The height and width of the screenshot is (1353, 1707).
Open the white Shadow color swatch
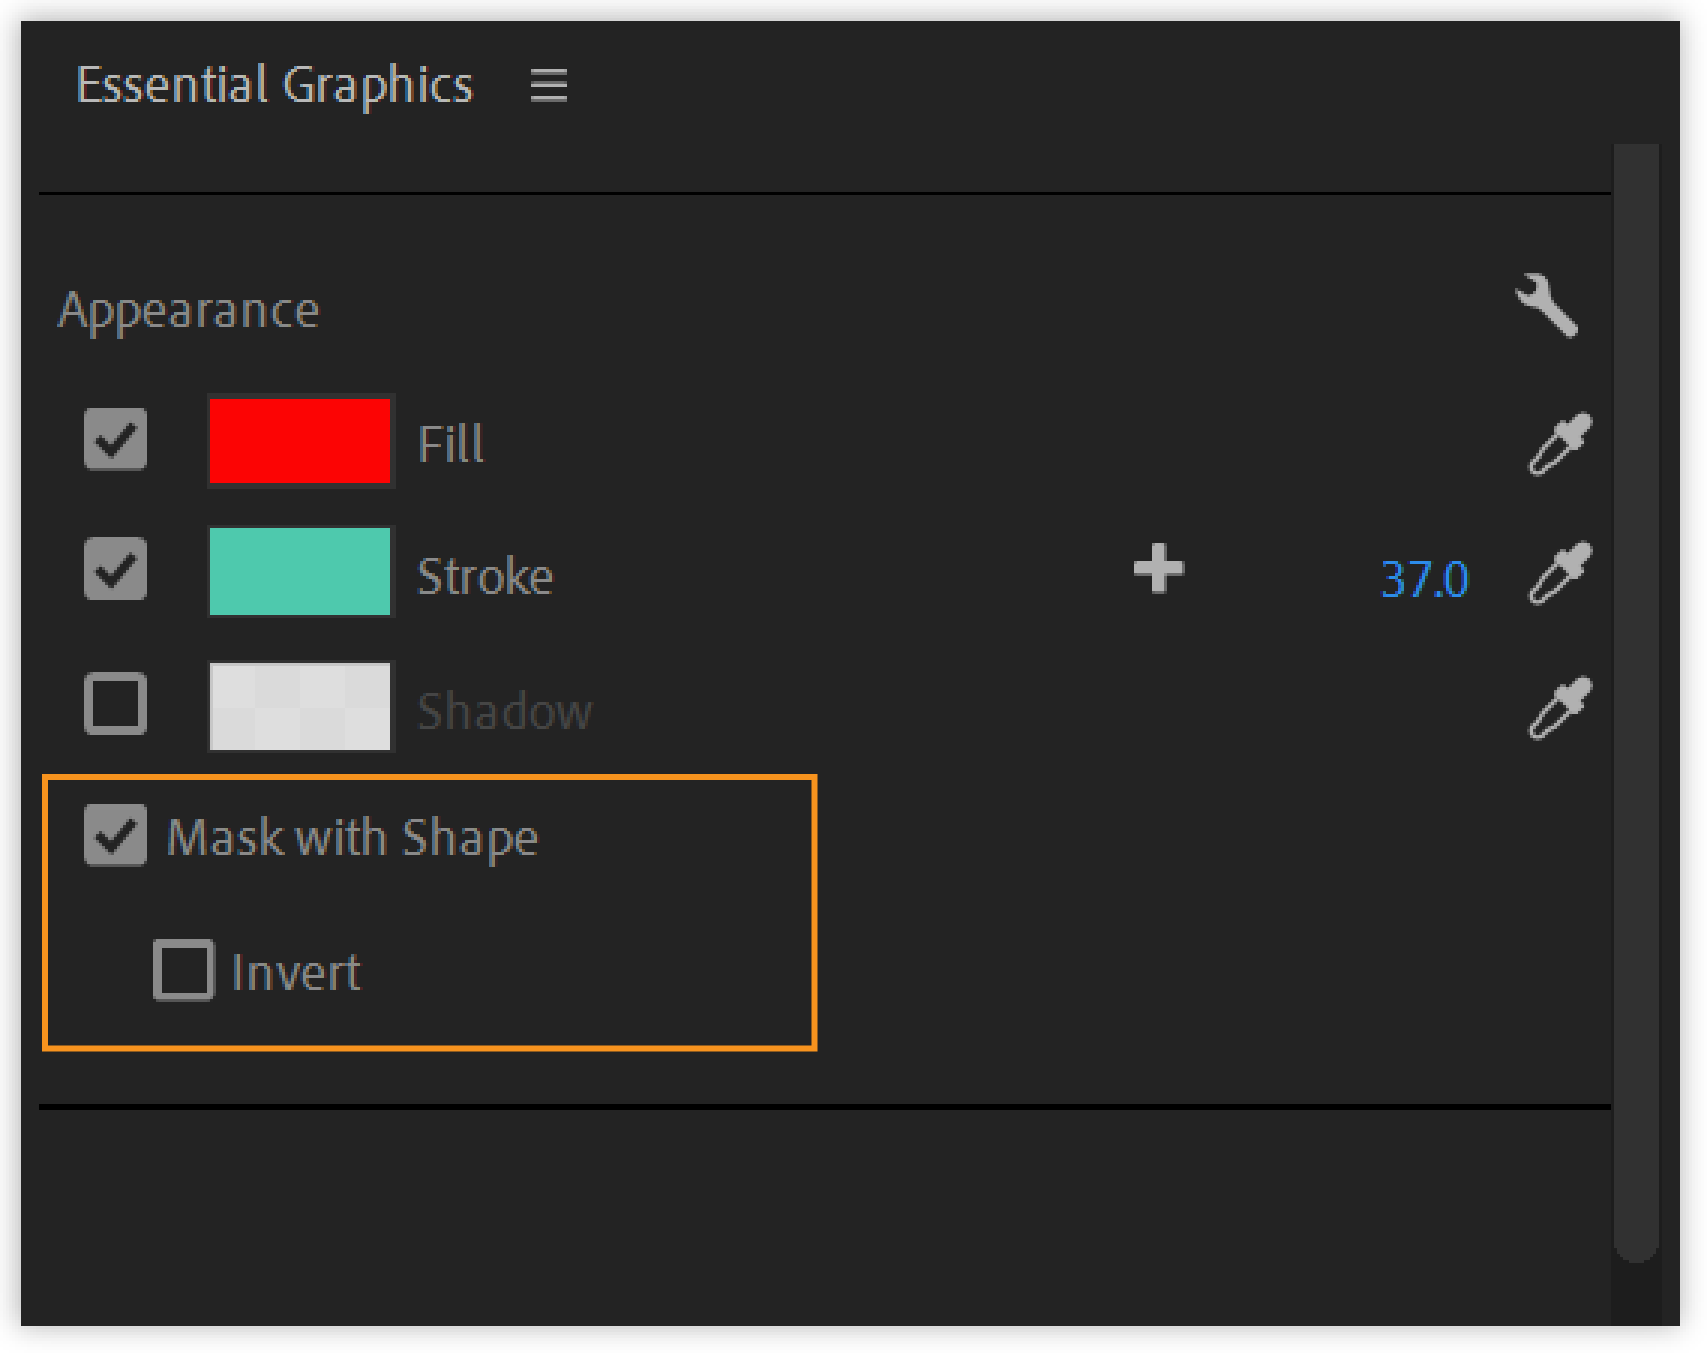[x=299, y=707]
